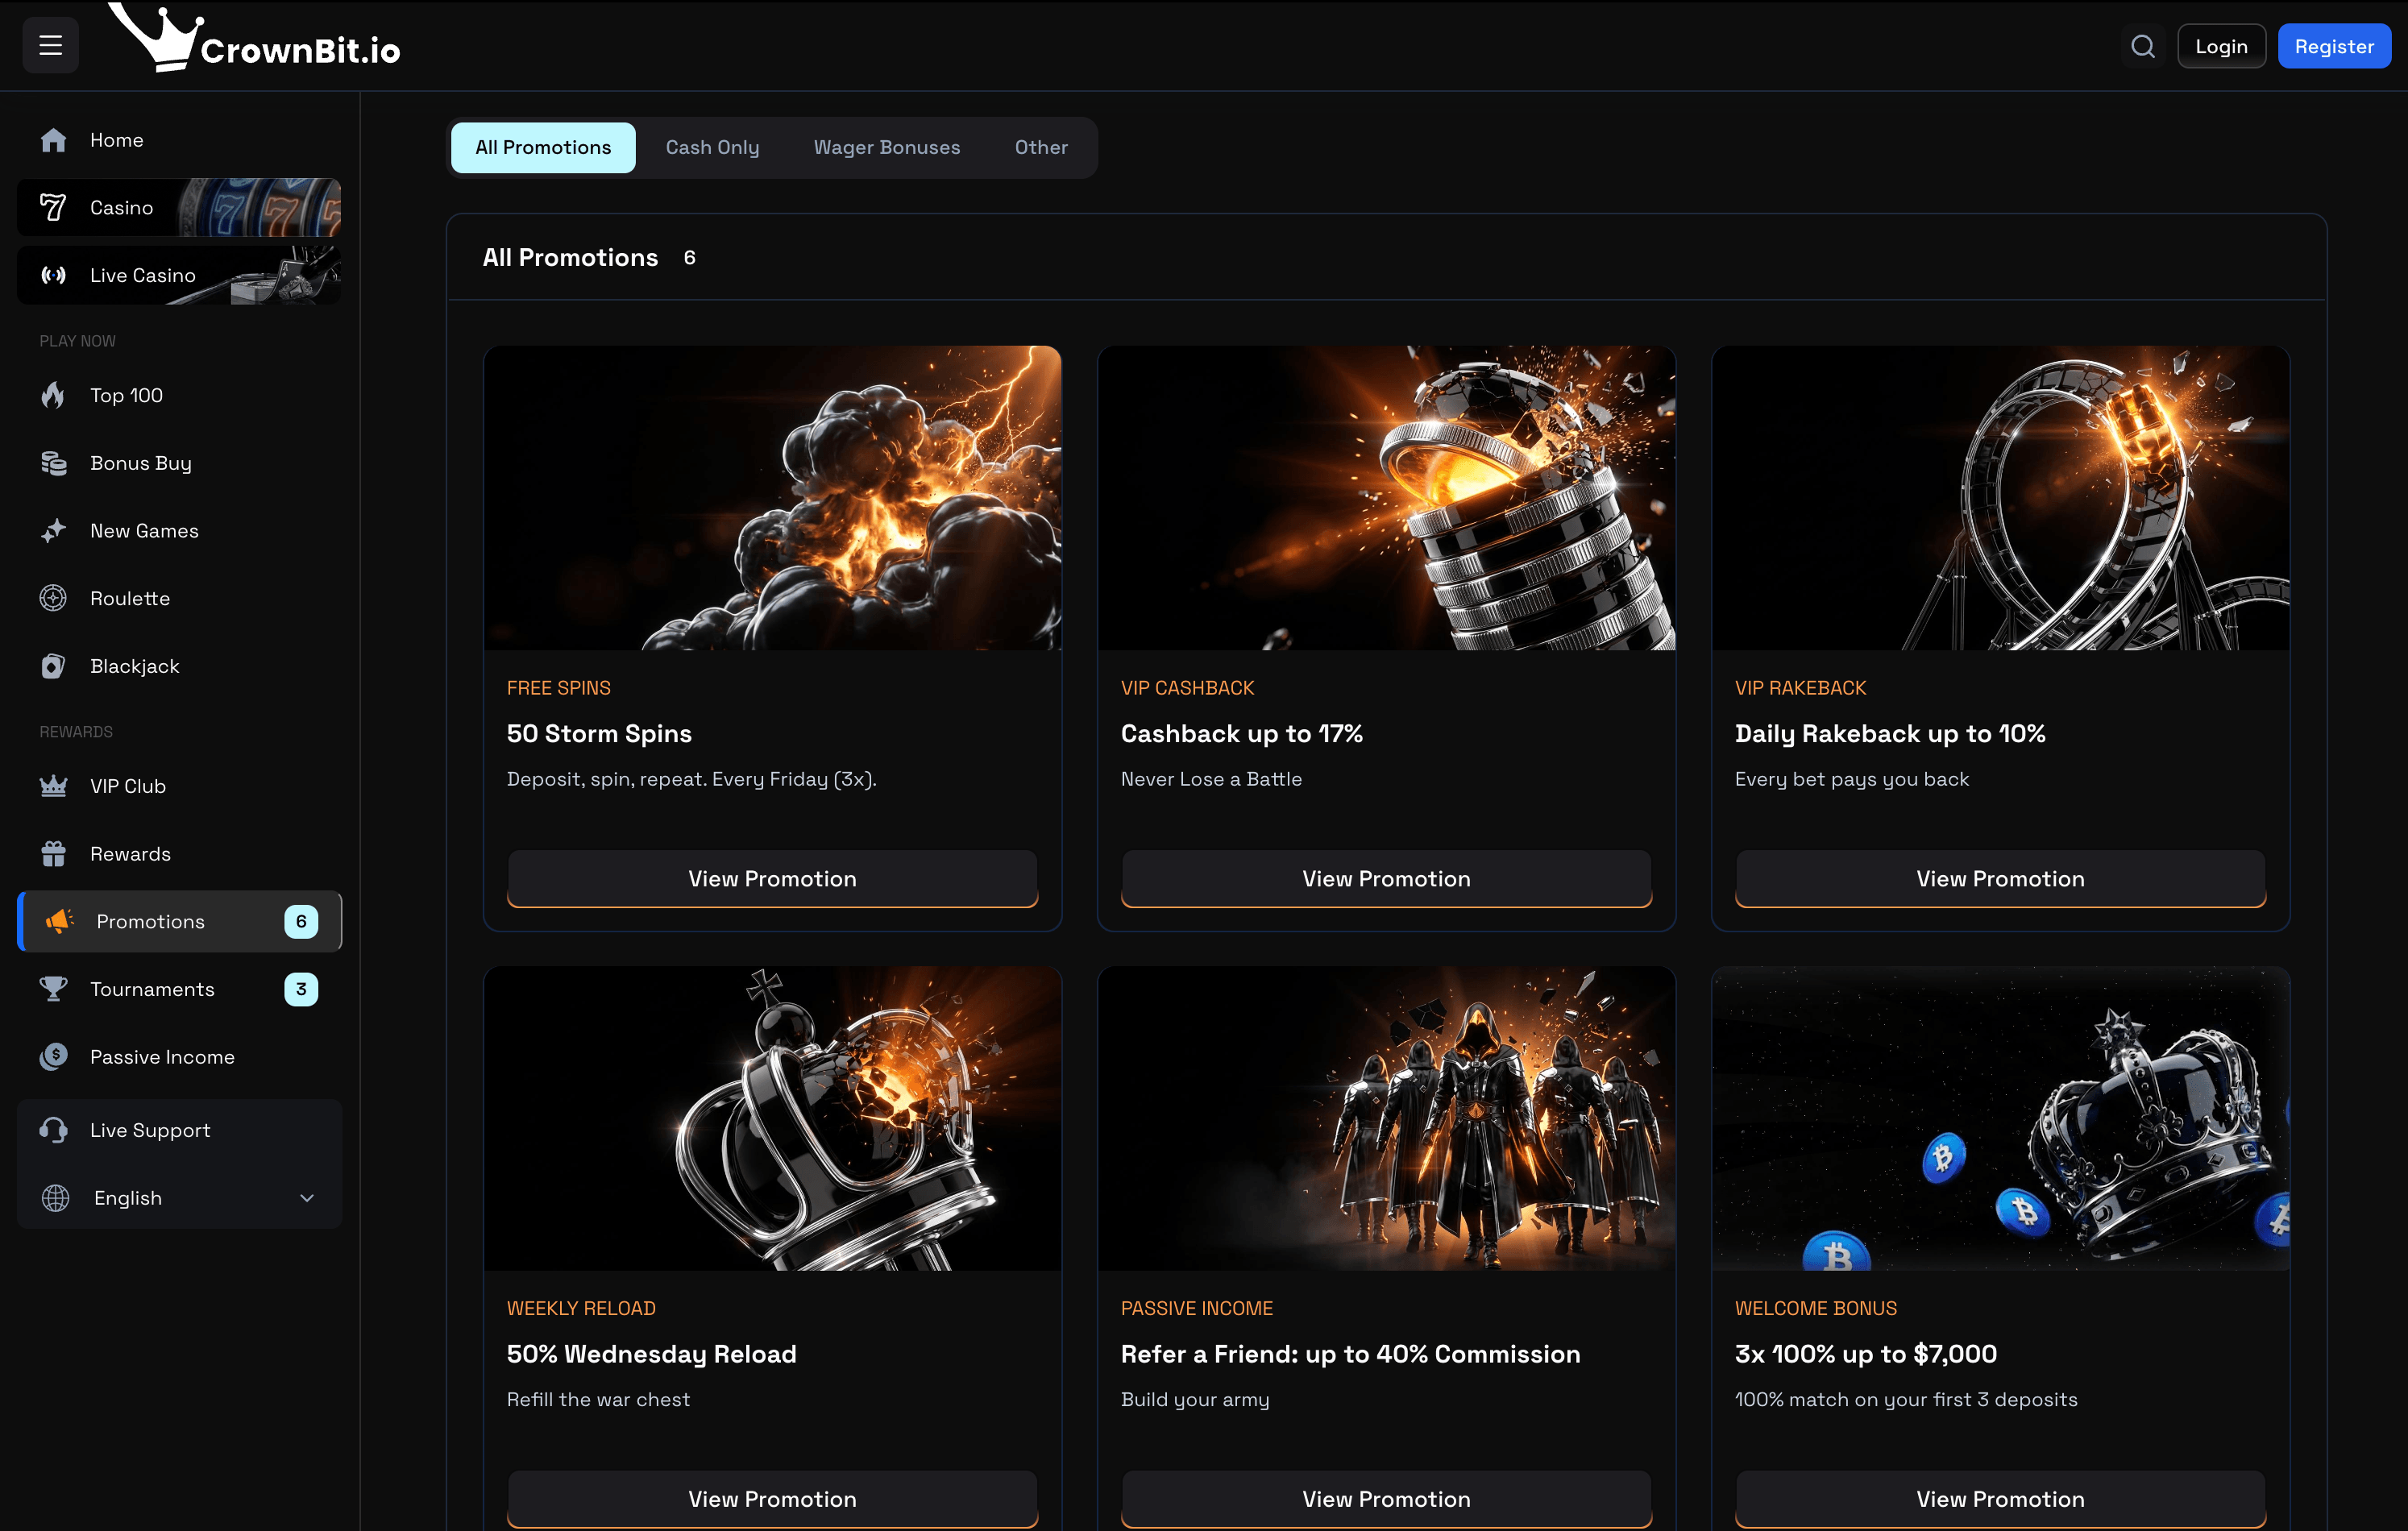2408x1531 pixels.
Task: Click the Promotions megaphone icon
Action: (x=59, y=921)
